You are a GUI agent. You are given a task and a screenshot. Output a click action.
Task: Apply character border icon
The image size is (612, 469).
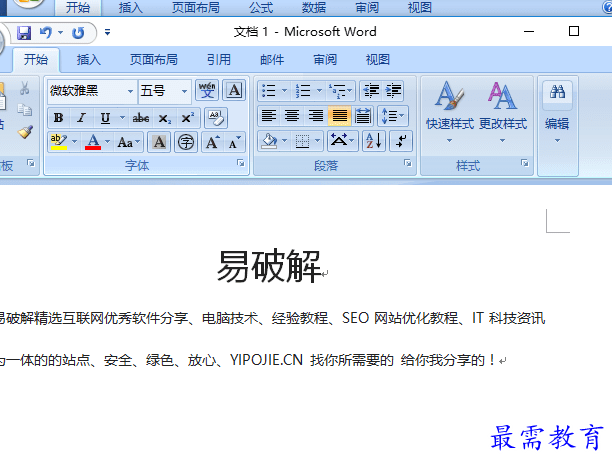tap(234, 91)
